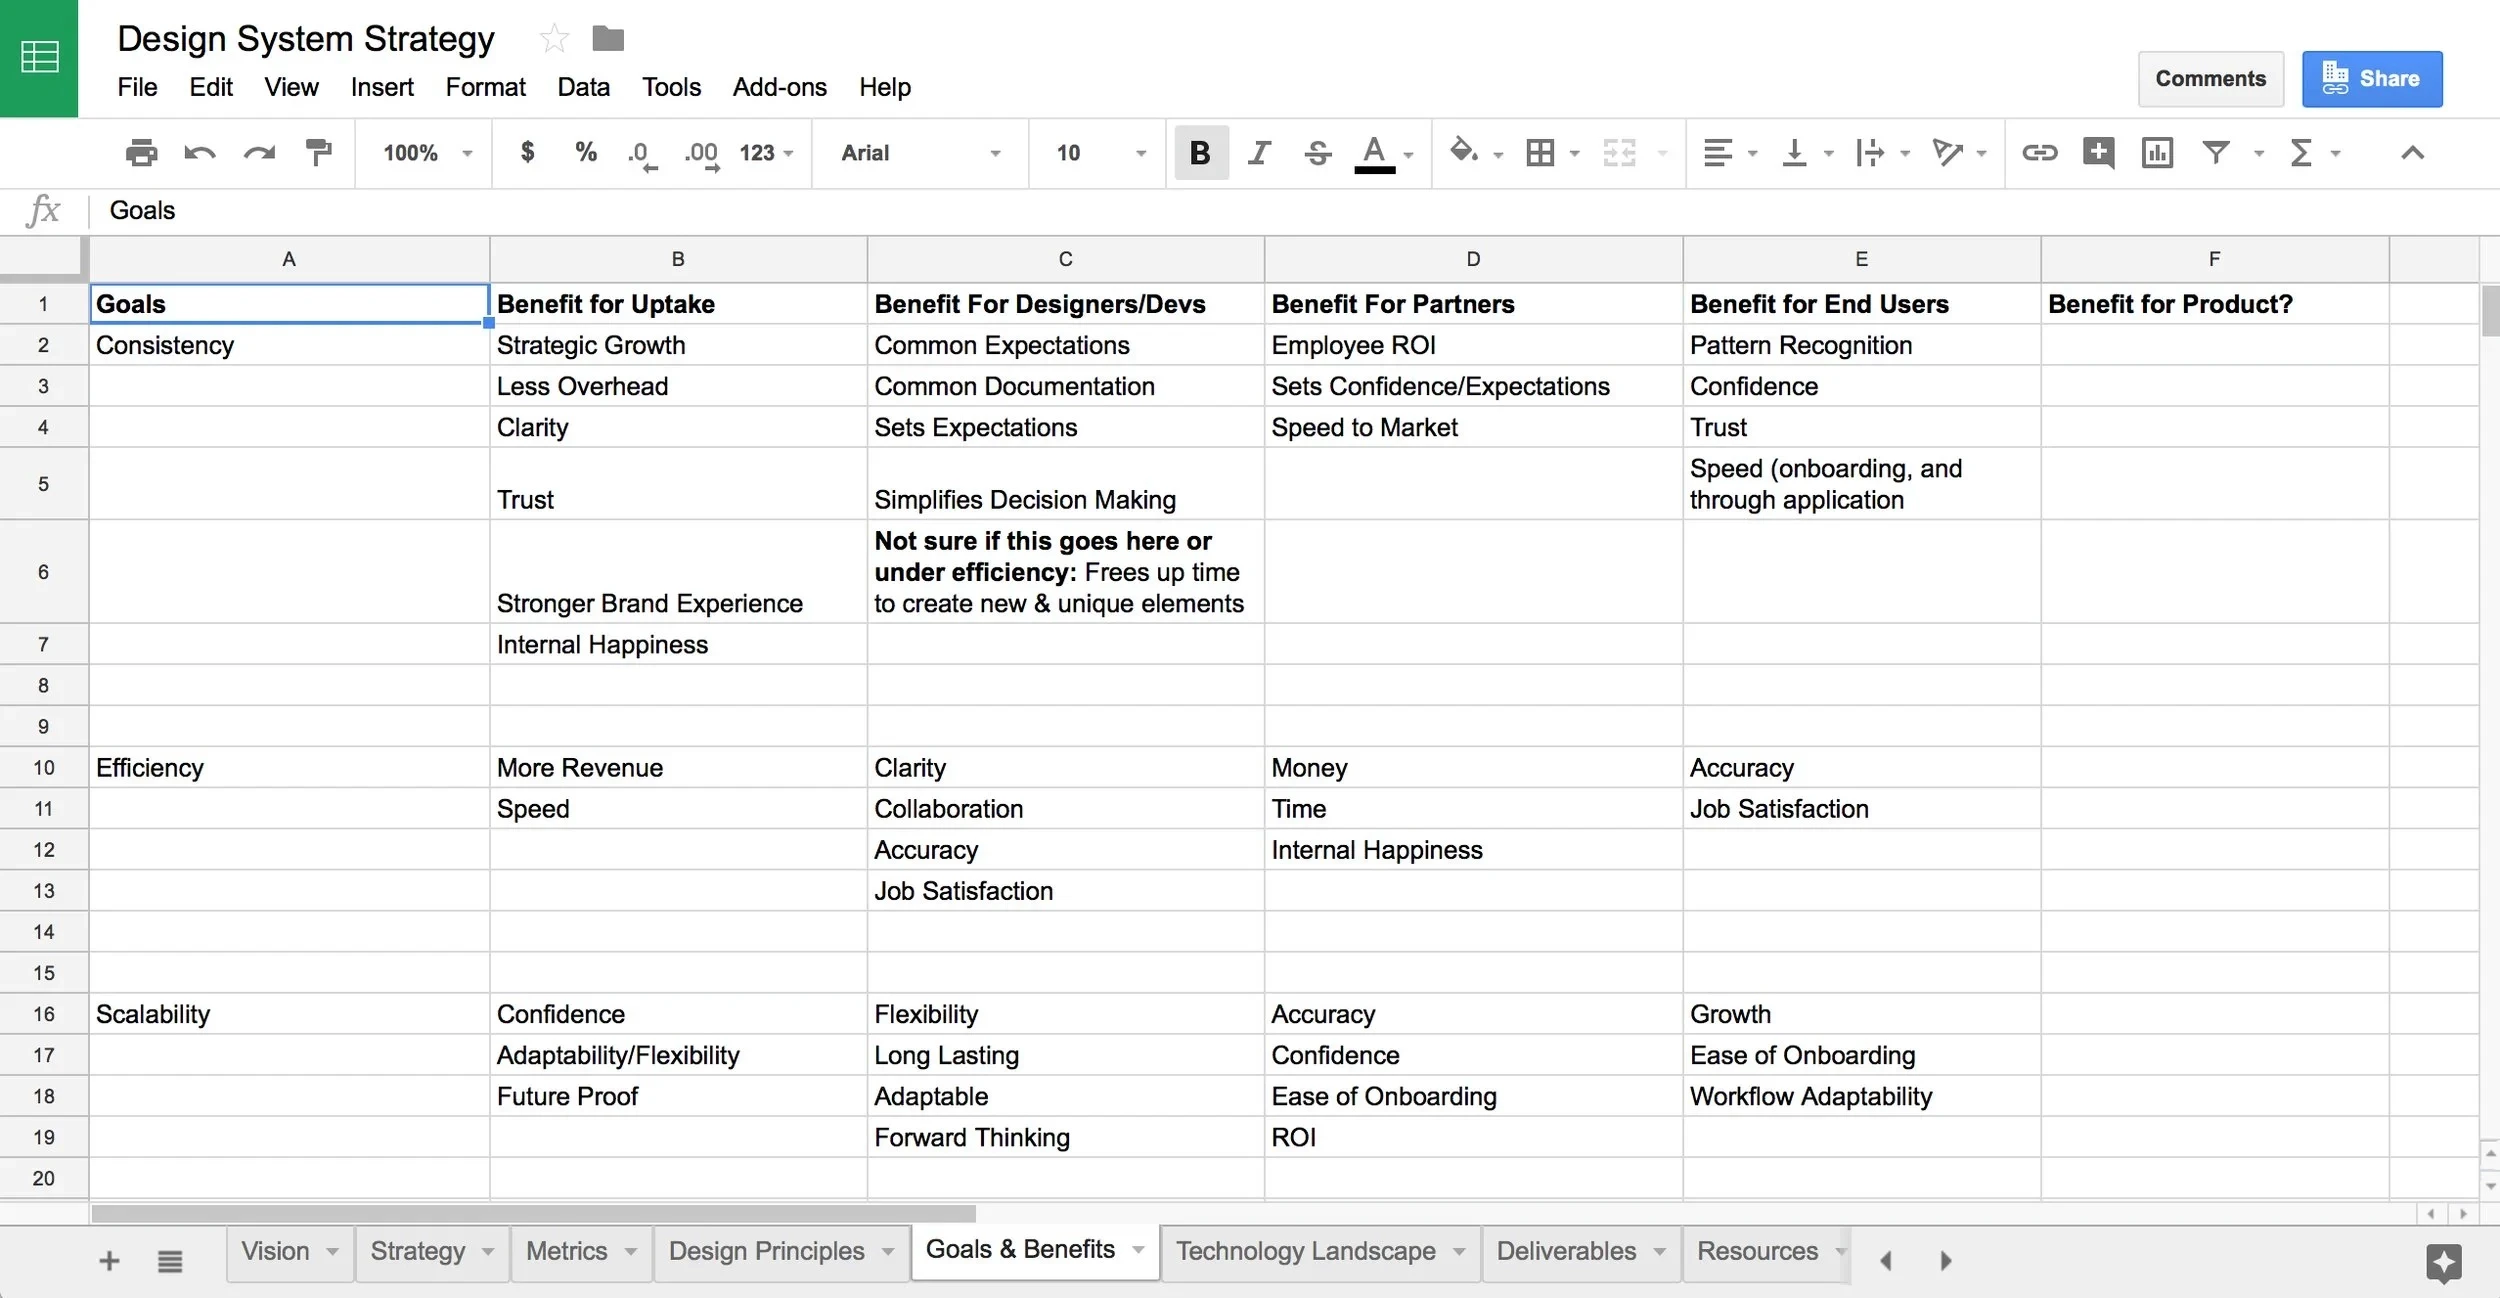Open the Comments button
Image resolution: width=2500 pixels, height=1298 pixels.
[2210, 79]
